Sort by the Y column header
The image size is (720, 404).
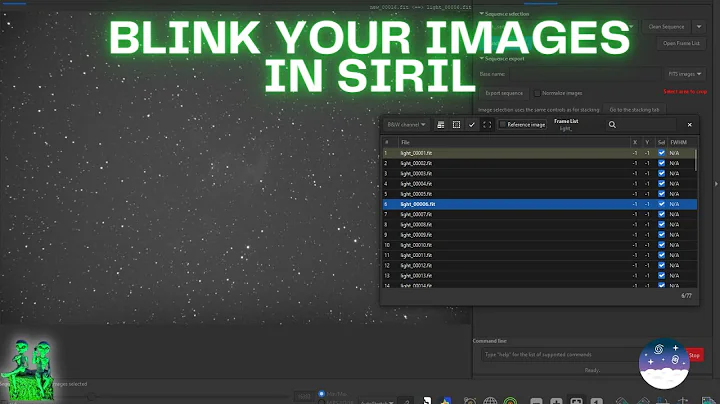point(647,142)
